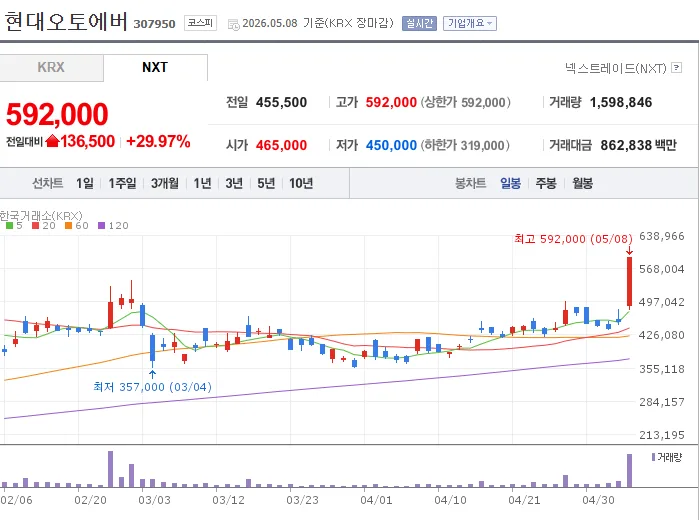This screenshot has width=699, height=520.
Task: Show the 1주일 line chart
Action: [122, 183]
